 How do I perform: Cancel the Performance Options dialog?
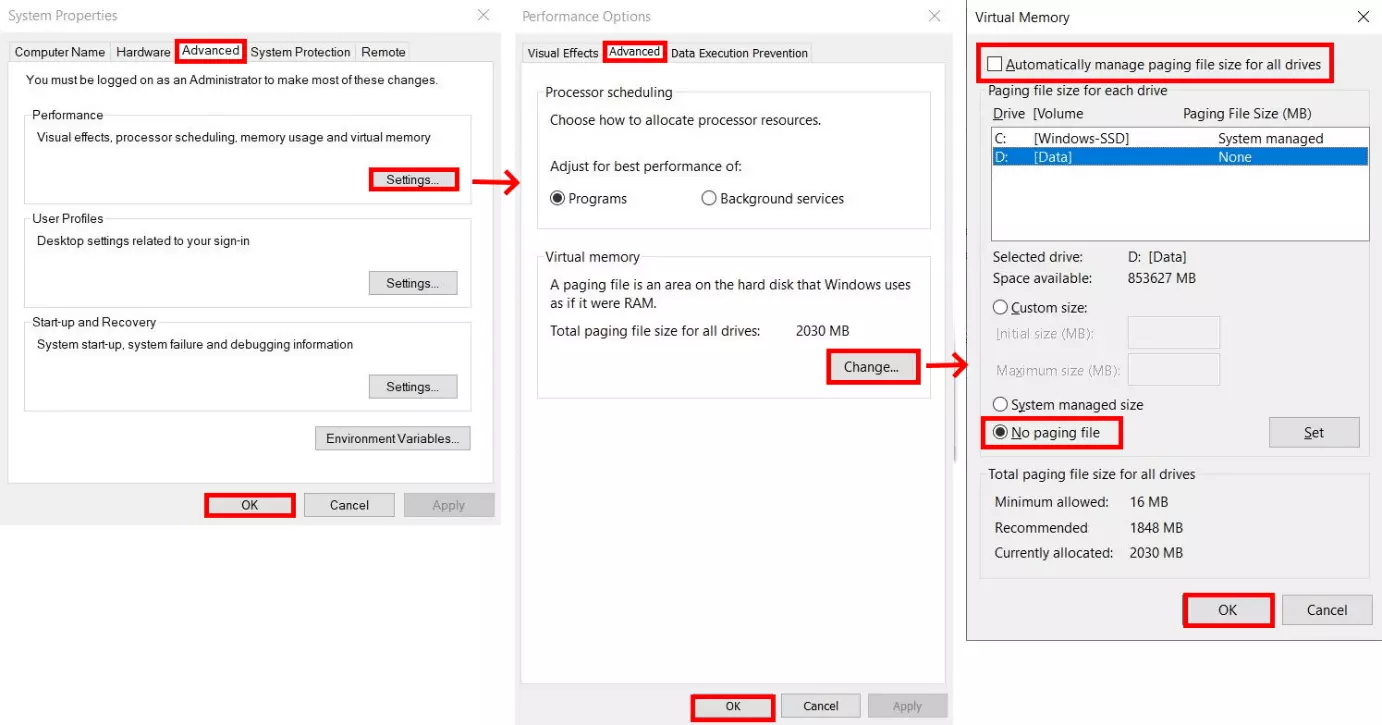point(820,706)
